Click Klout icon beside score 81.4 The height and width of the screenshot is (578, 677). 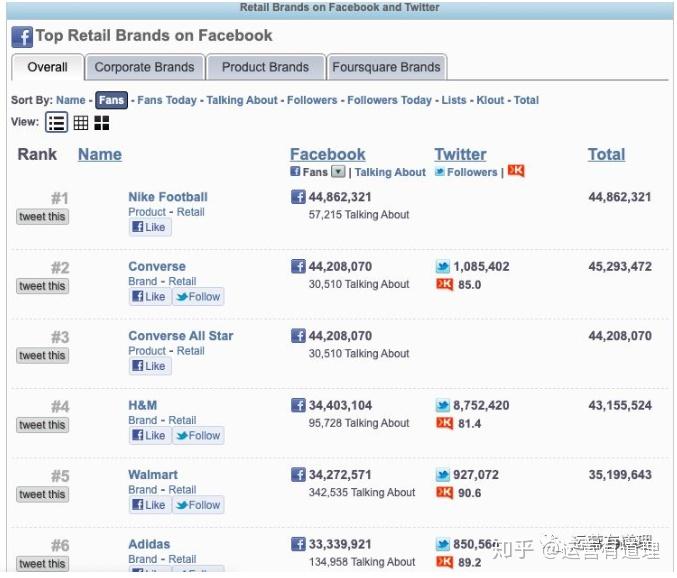coord(445,423)
